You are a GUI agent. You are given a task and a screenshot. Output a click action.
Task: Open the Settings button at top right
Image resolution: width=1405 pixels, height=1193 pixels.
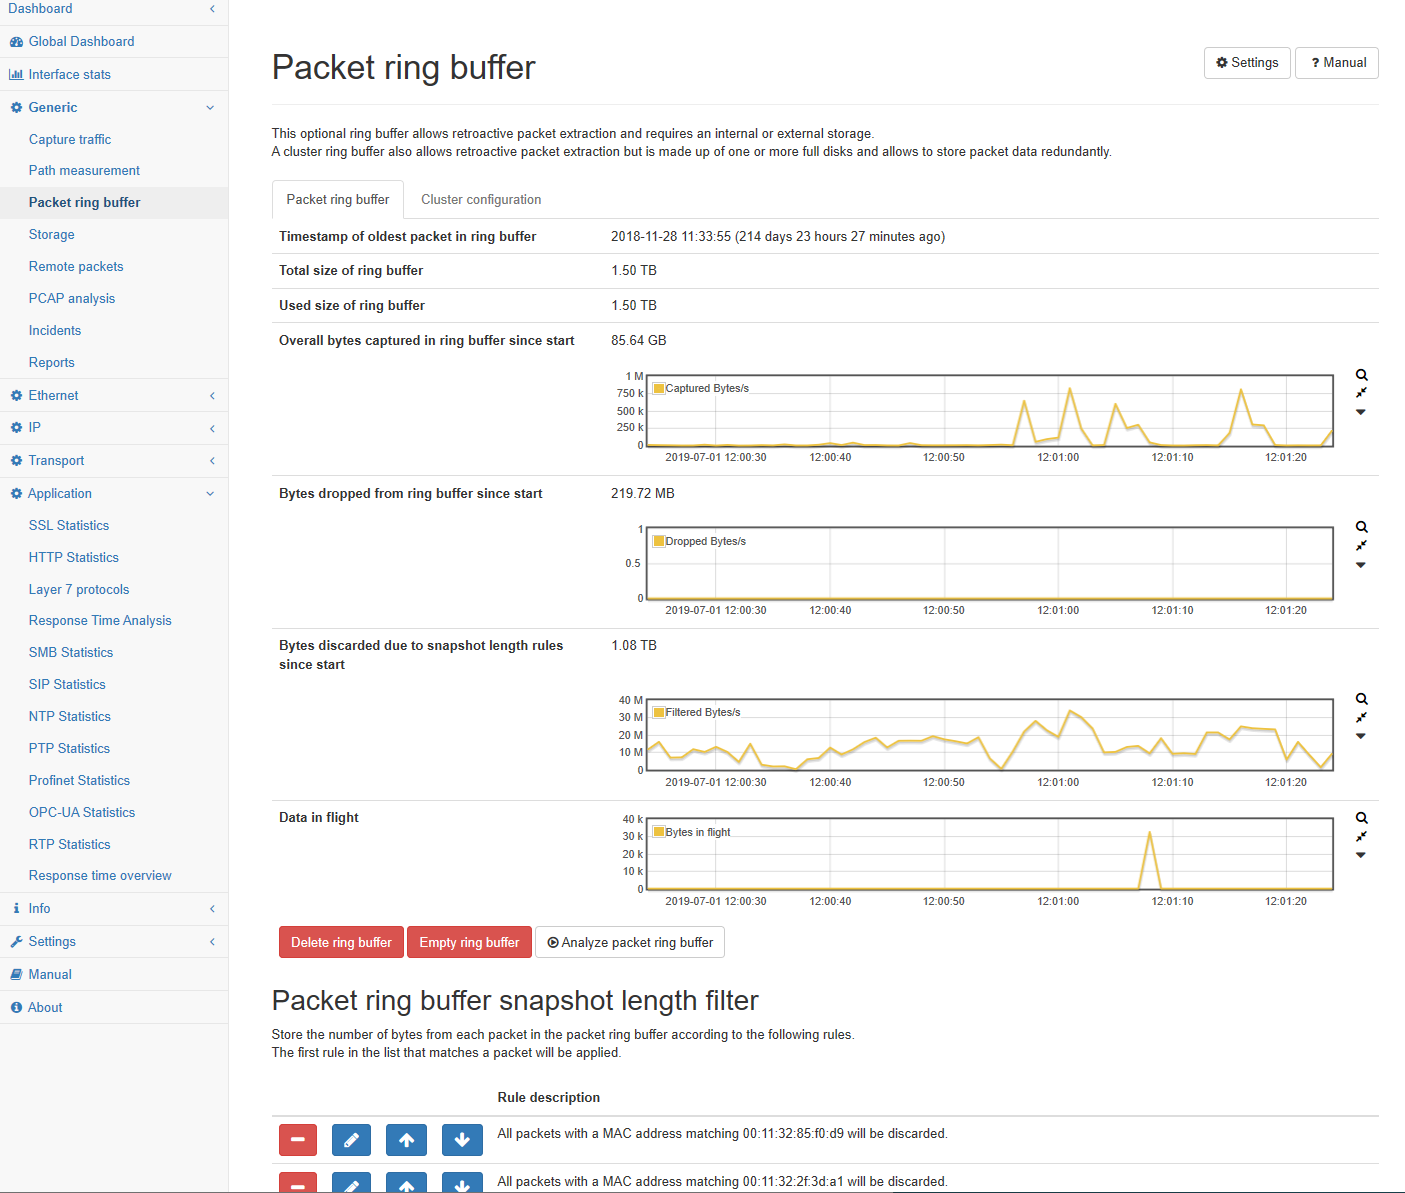[x=1247, y=62]
